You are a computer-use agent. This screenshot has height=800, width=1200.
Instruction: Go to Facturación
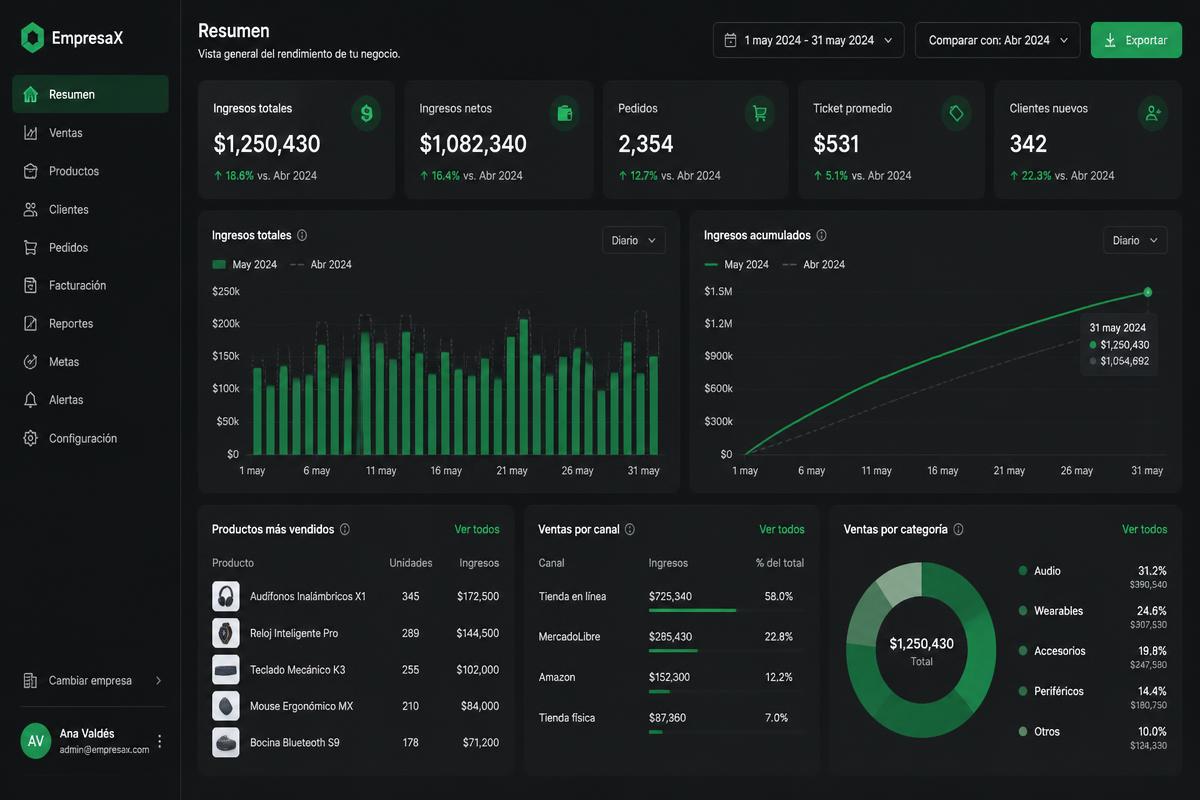[x=90, y=285]
